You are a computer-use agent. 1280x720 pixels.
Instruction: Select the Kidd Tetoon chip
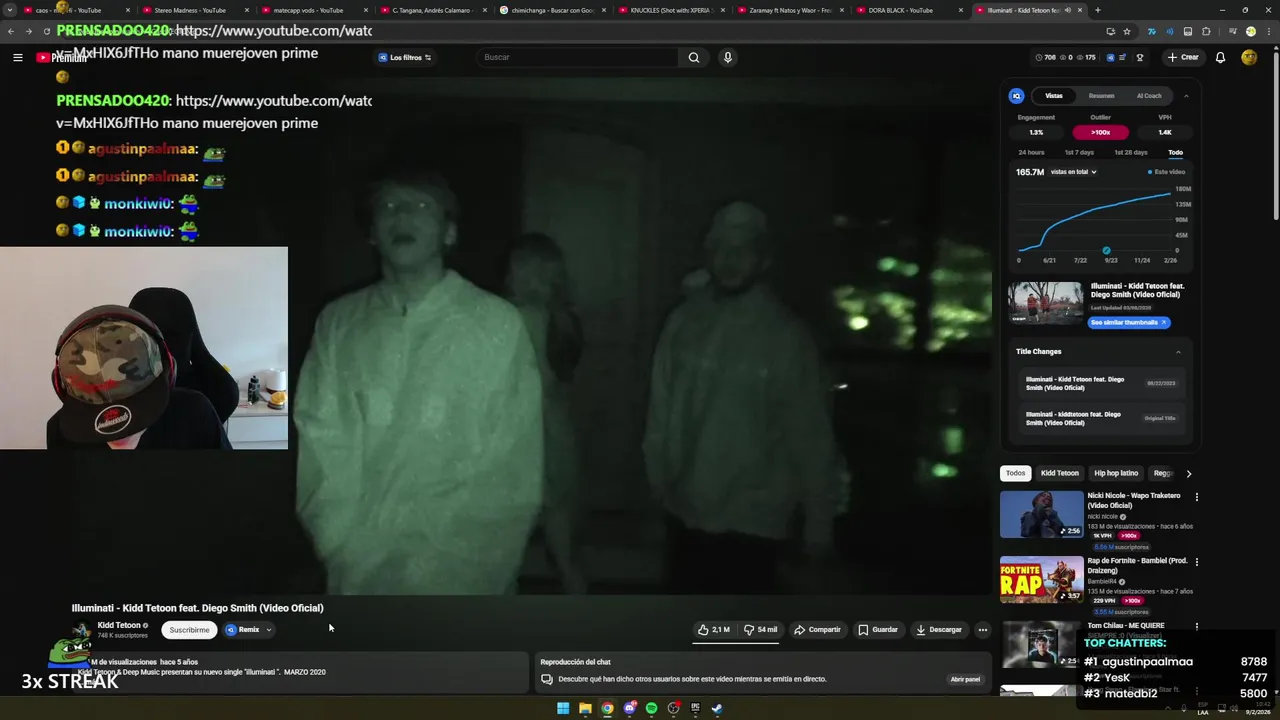tap(1059, 473)
